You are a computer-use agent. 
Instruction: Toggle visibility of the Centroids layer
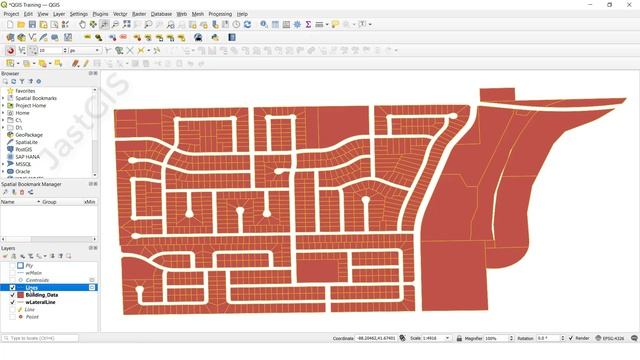12,280
